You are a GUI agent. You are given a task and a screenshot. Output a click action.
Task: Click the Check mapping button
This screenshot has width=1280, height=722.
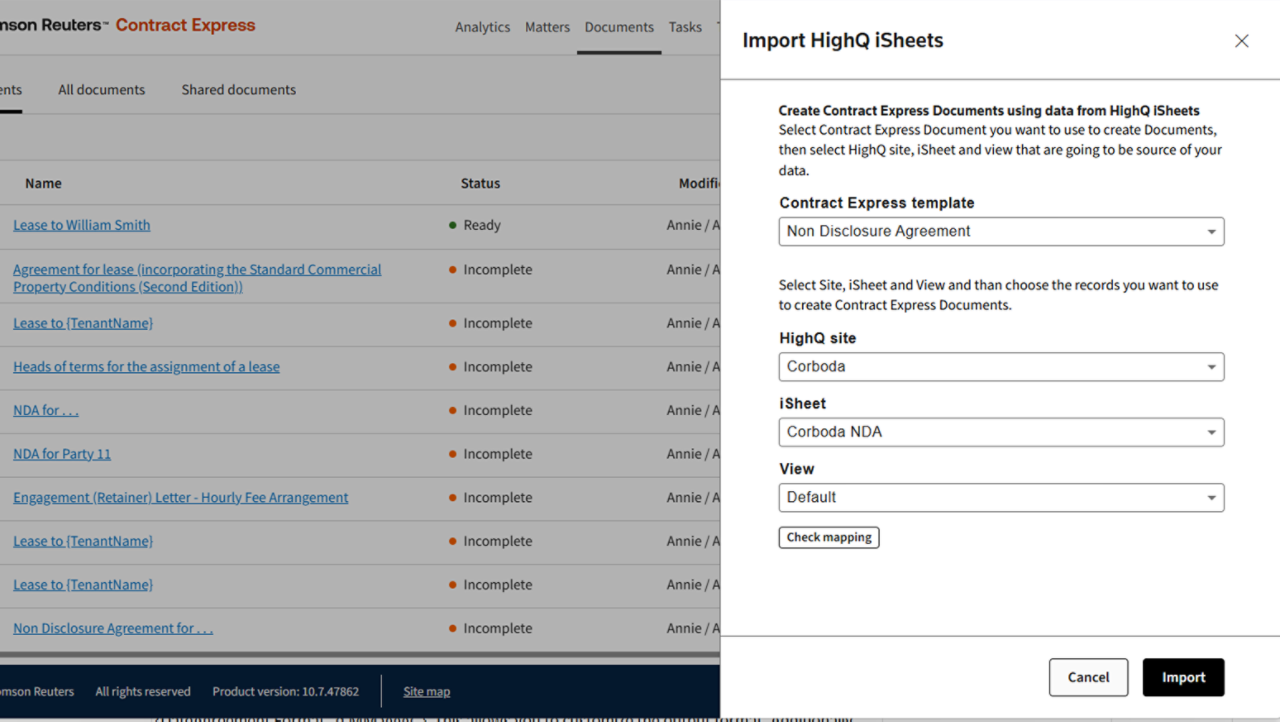pyautogui.click(x=828, y=537)
